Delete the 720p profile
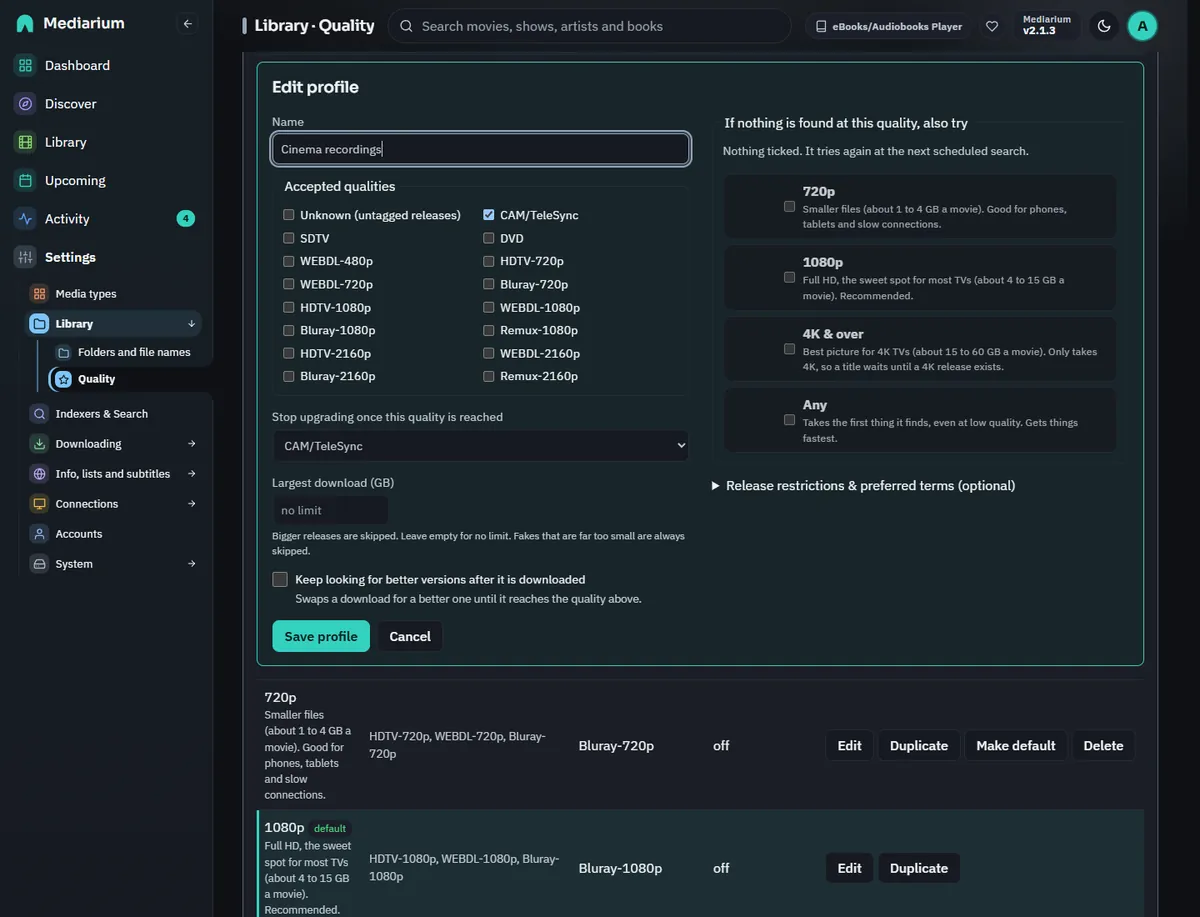1200x917 pixels. pos(1103,746)
